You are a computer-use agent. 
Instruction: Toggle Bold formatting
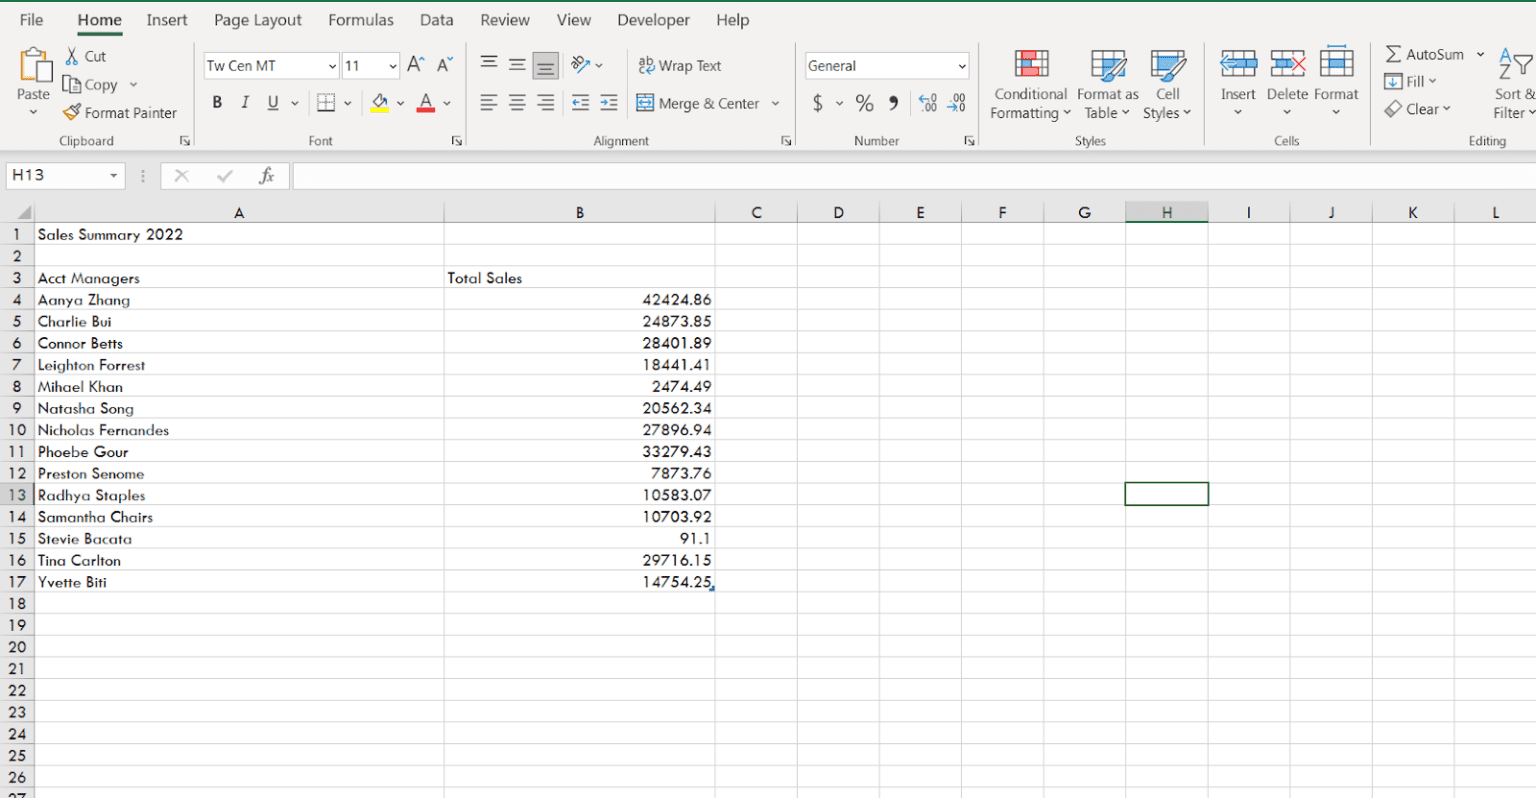pos(217,103)
